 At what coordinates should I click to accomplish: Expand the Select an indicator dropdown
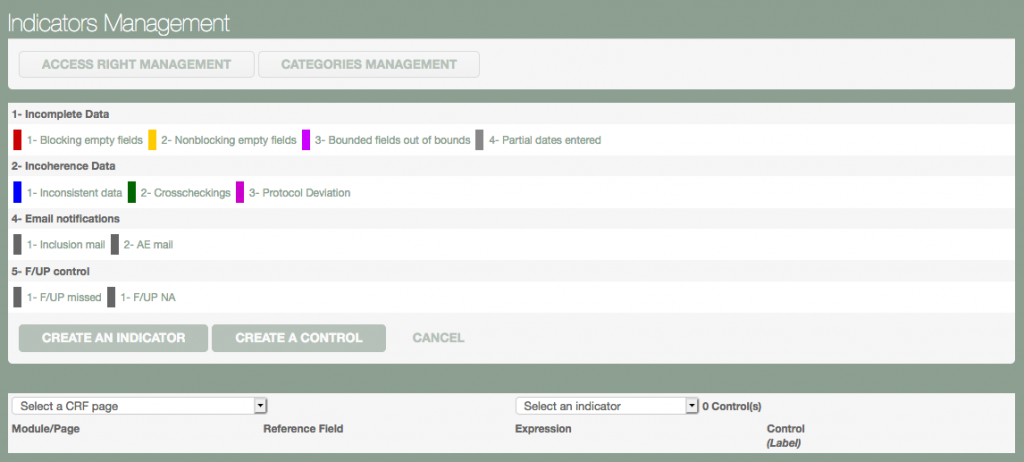click(x=606, y=406)
